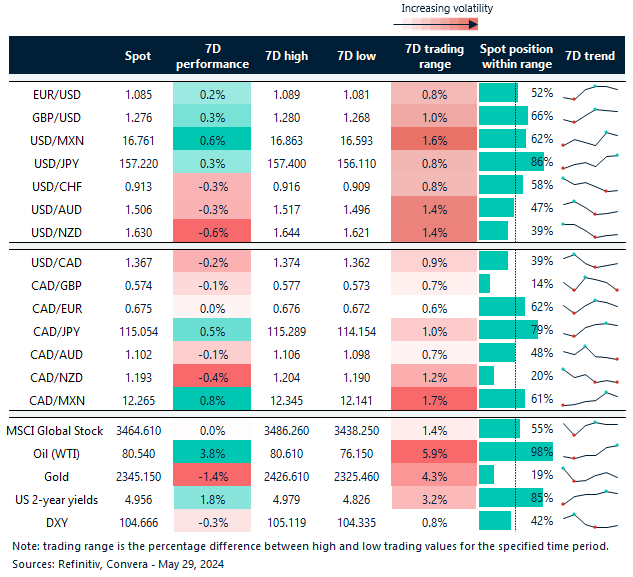Click the CAD/GBP spot position bar
This screenshot has height=577, width=633.
[x=485, y=284]
